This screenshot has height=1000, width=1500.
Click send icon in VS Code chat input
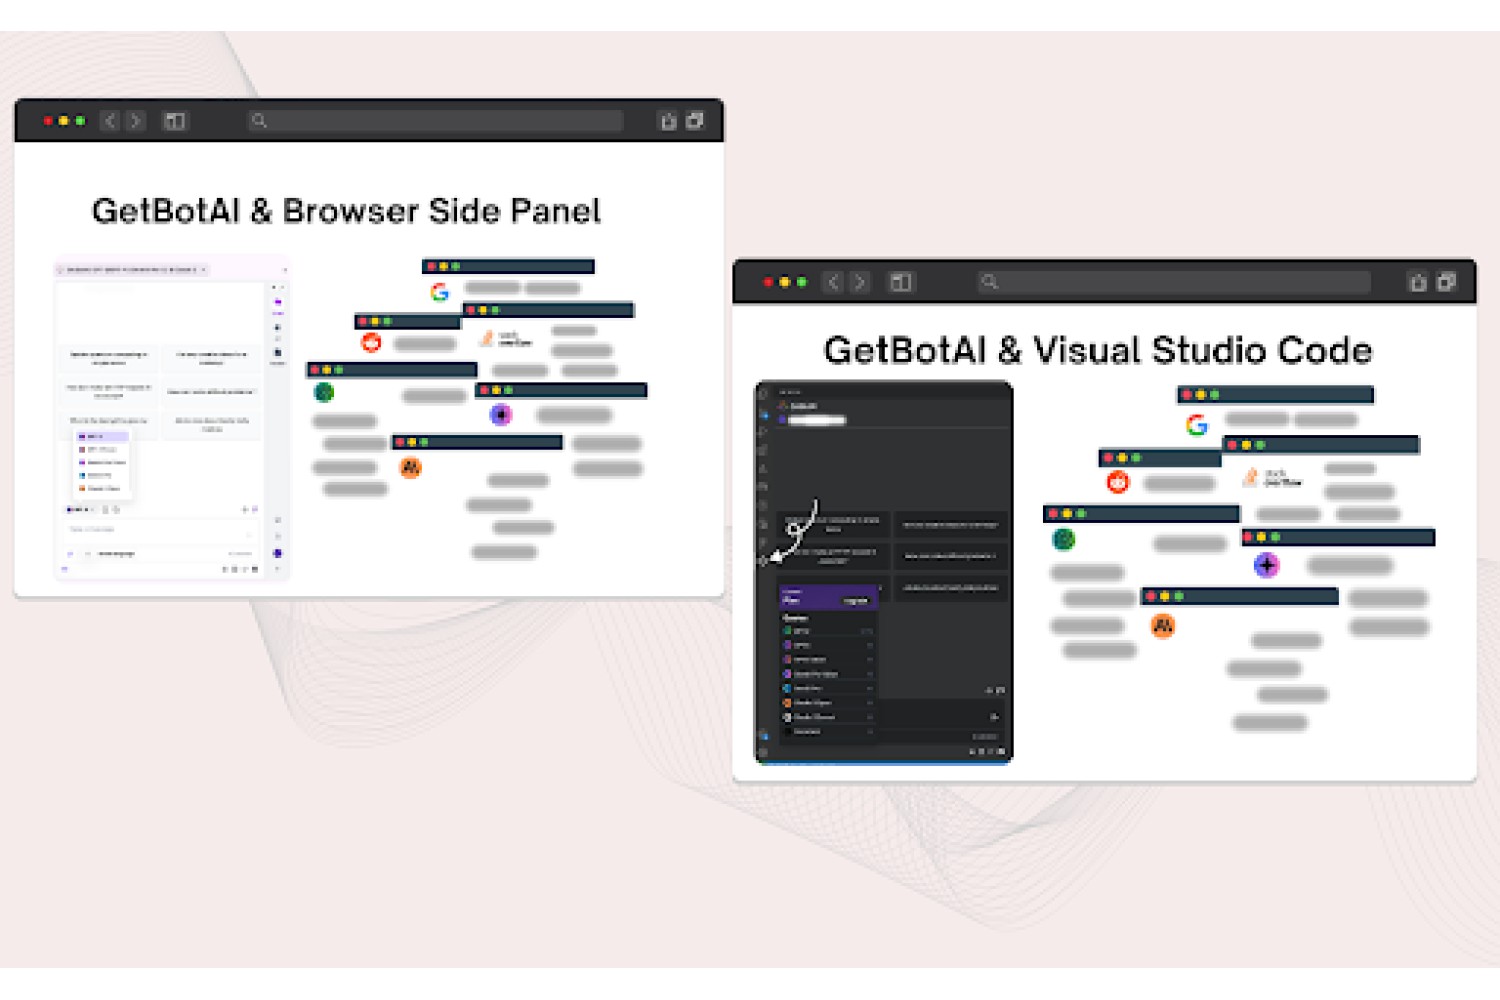pos(994,717)
